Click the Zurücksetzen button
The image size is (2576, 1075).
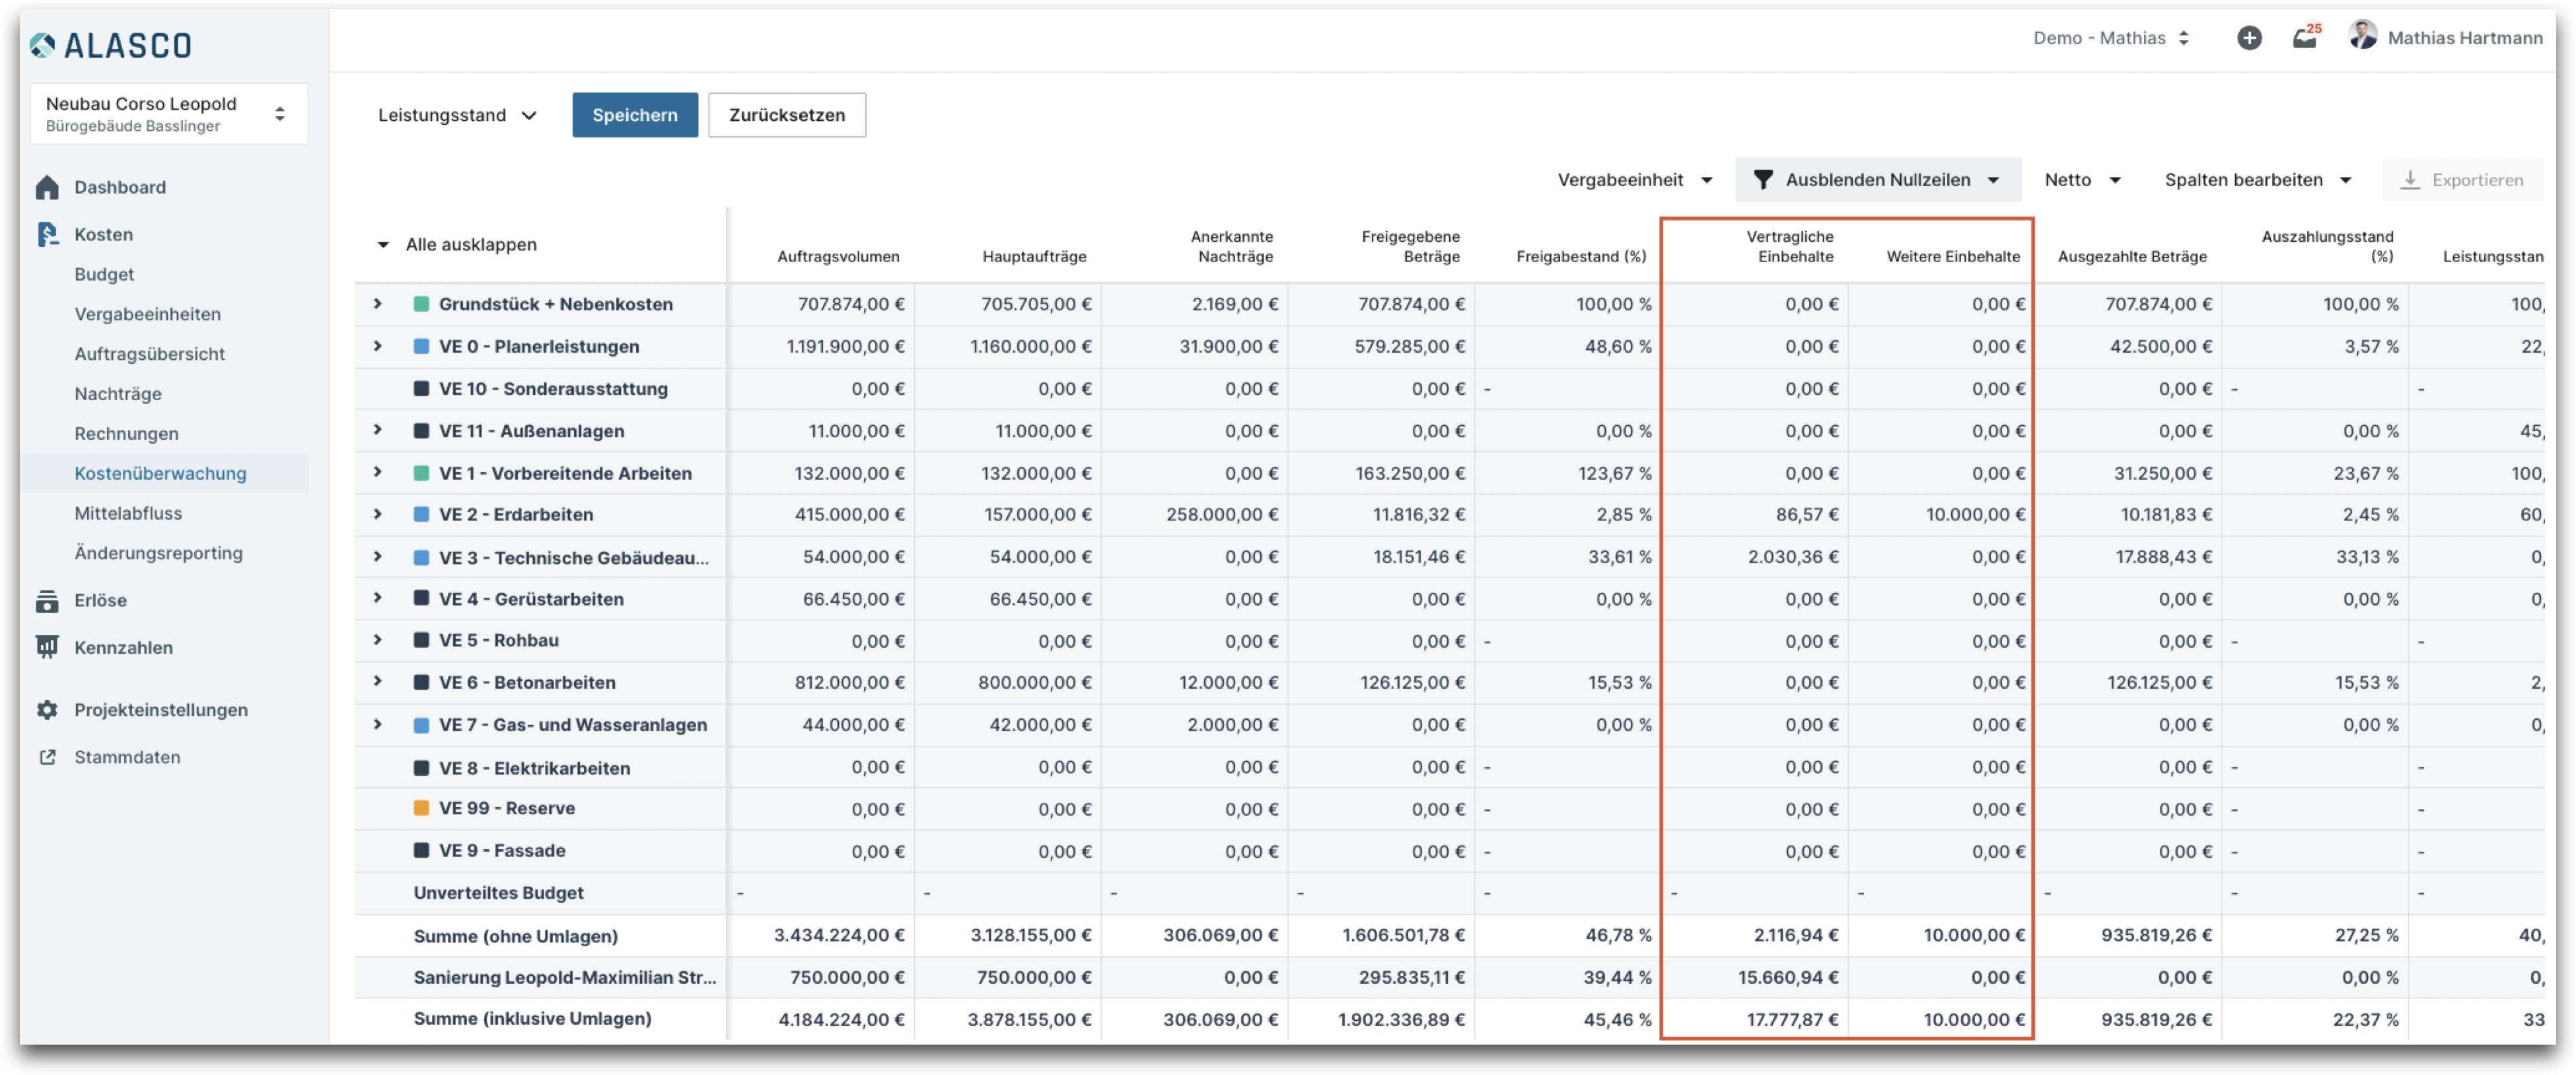click(x=787, y=115)
